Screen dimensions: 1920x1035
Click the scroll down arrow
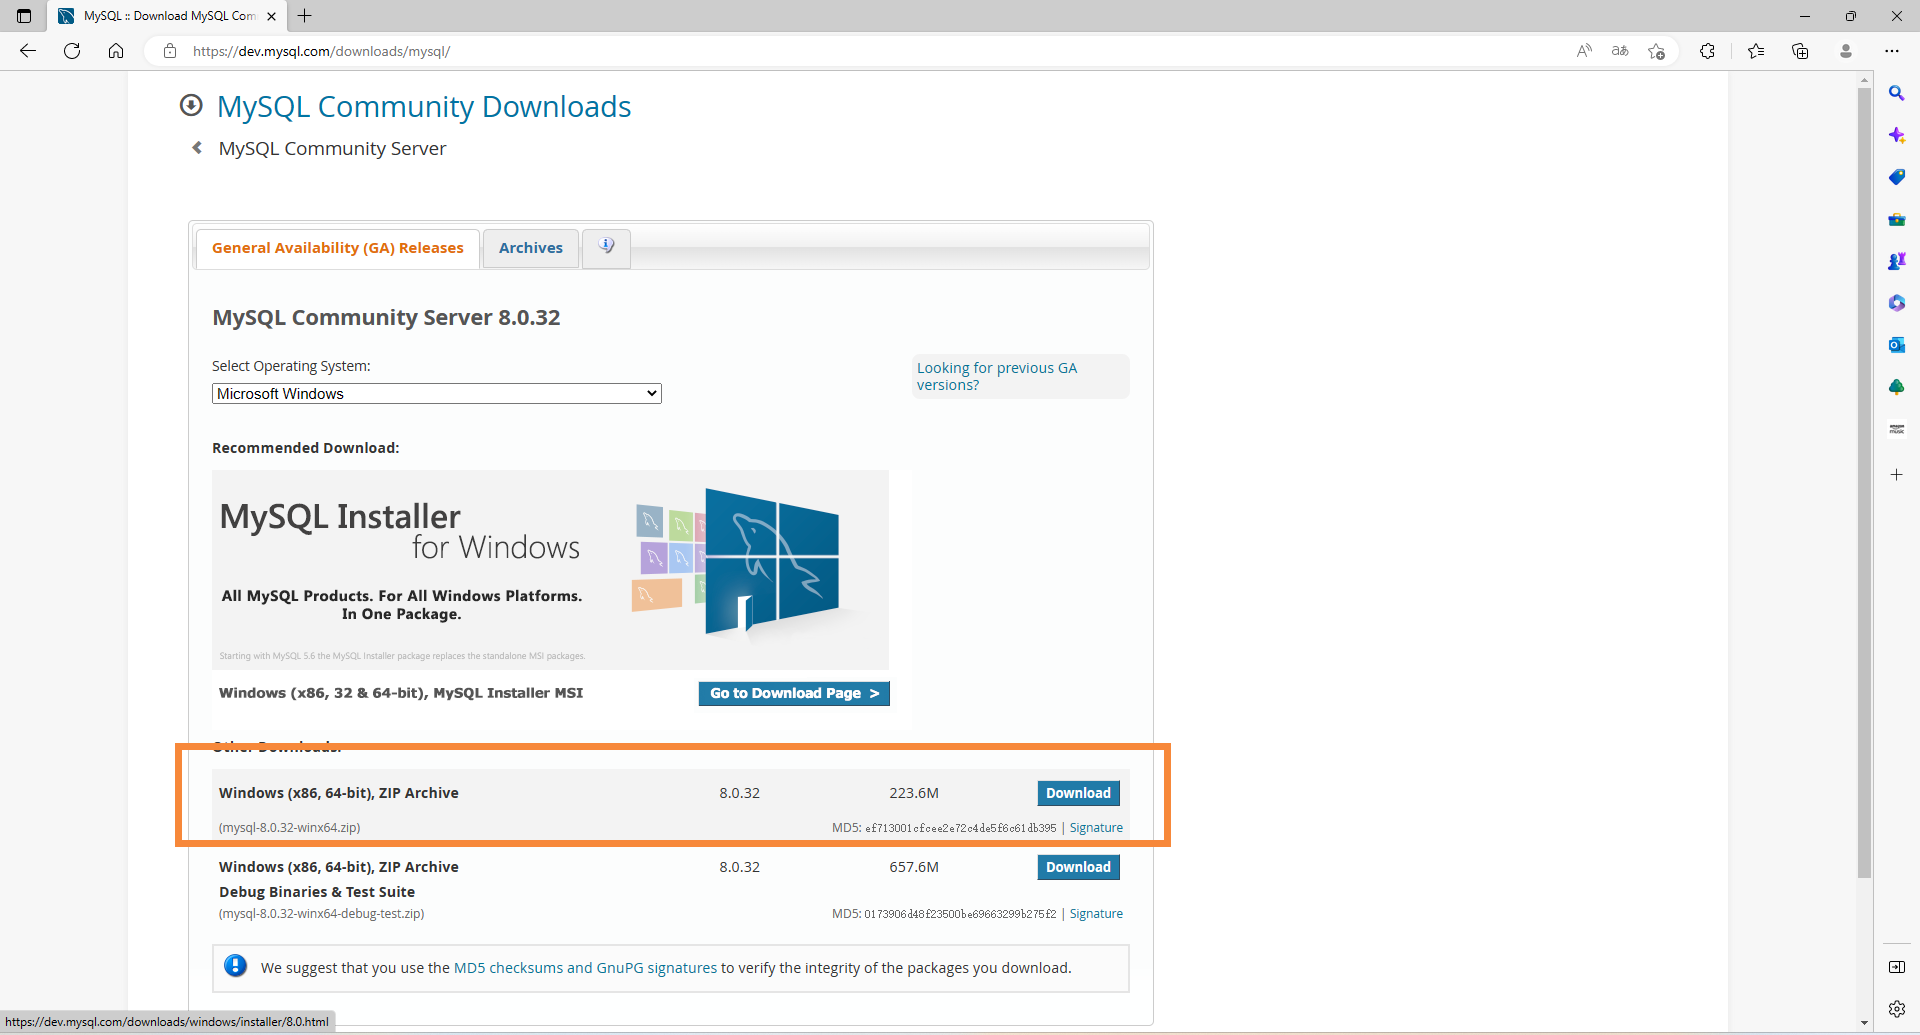pyautogui.click(x=1864, y=1023)
